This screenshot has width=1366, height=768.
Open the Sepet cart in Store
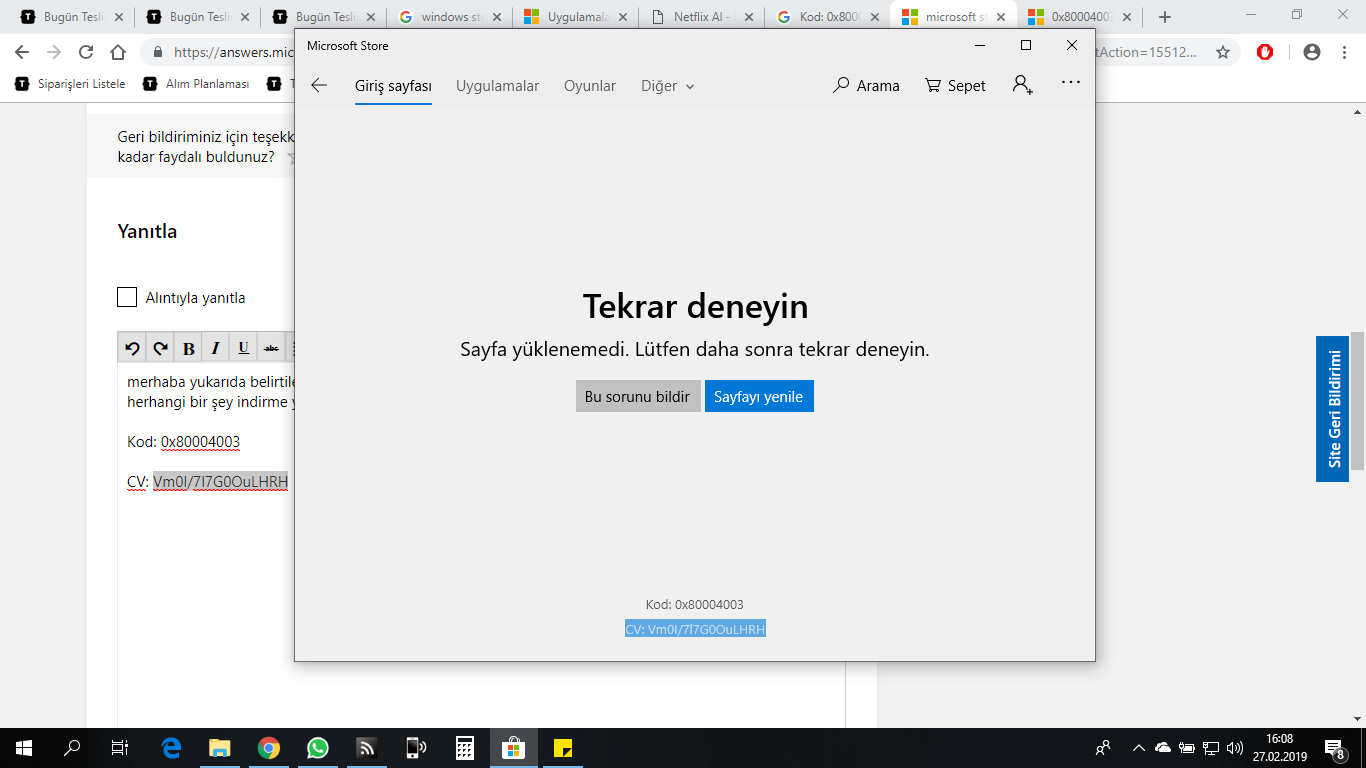[x=955, y=86]
